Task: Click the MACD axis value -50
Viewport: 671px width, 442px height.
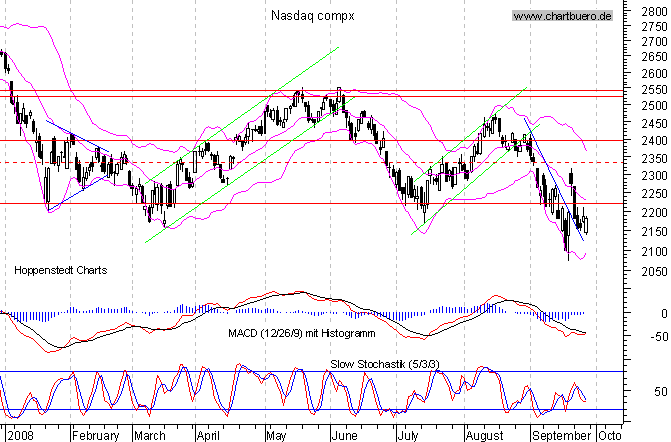Action: click(x=659, y=337)
